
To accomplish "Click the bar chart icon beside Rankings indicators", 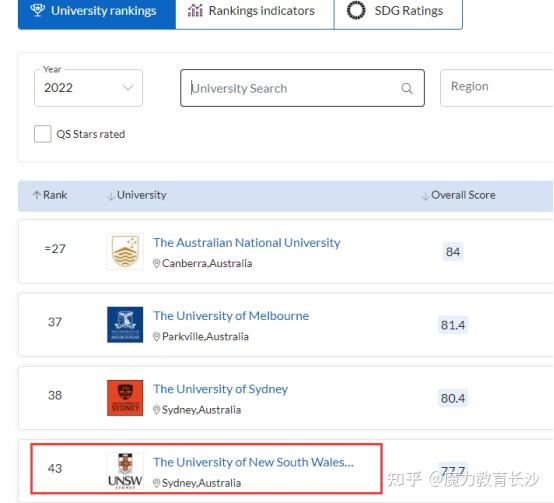I will [x=195, y=10].
